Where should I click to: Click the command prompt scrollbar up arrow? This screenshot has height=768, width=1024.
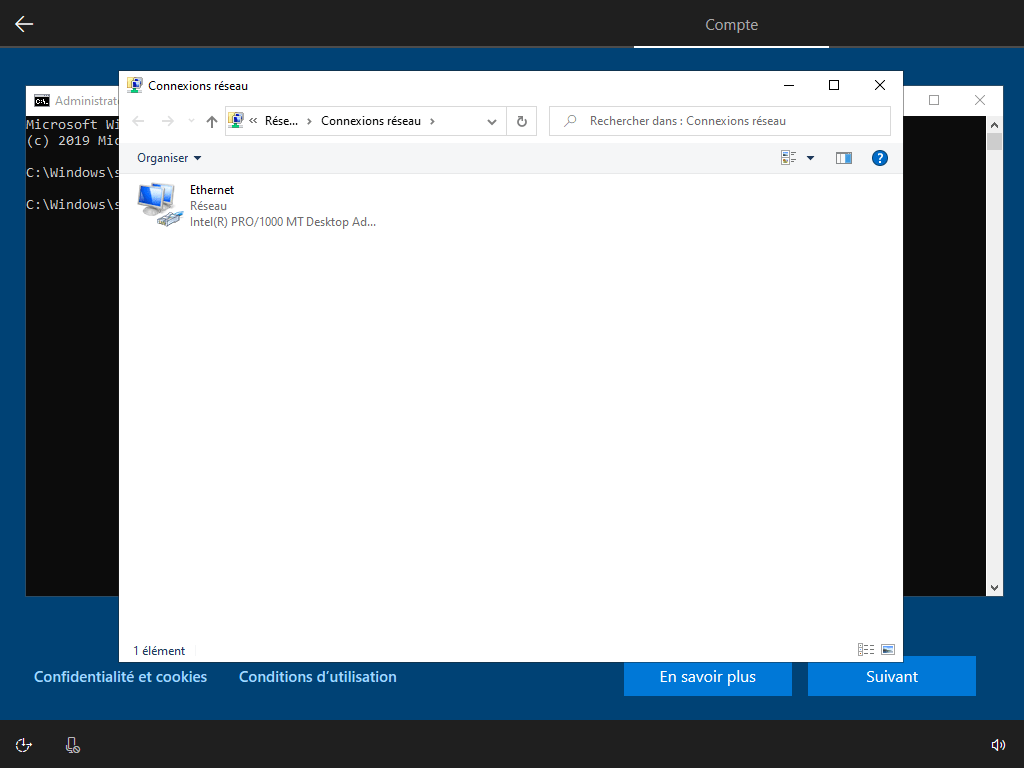click(994, 125)
